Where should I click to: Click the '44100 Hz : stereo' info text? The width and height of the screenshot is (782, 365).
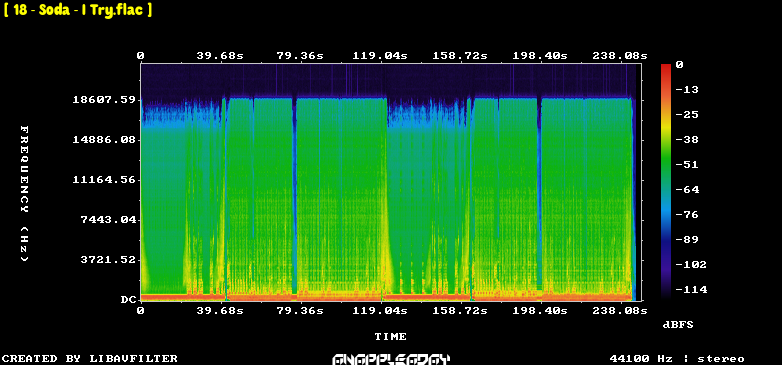[677, 359]
